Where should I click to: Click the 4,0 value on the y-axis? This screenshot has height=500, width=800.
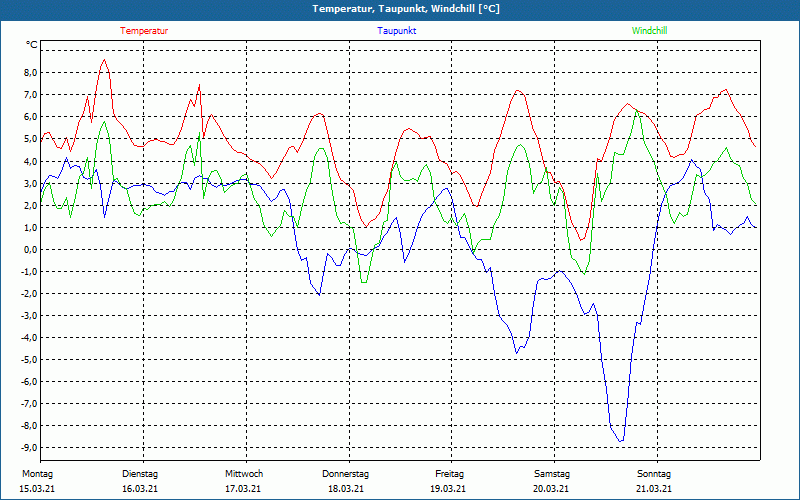coord(31,161)
